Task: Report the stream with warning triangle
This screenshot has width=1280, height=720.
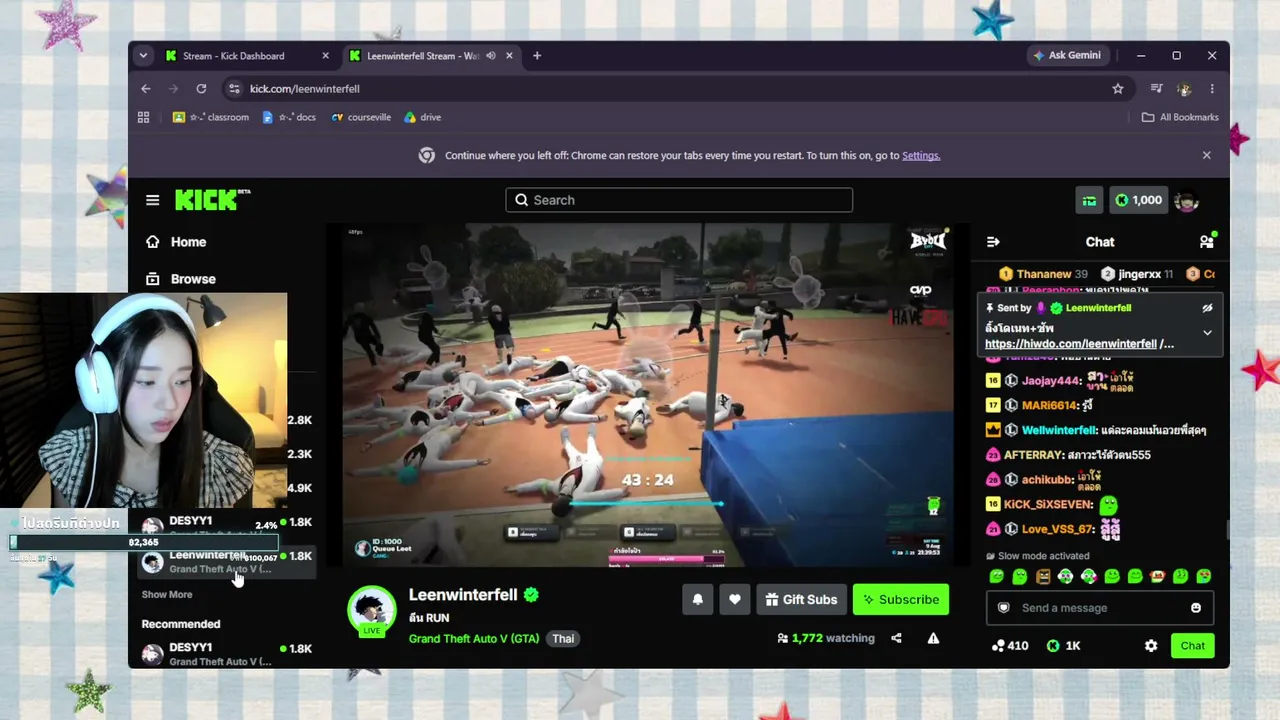Action: (x=933, y=638)
